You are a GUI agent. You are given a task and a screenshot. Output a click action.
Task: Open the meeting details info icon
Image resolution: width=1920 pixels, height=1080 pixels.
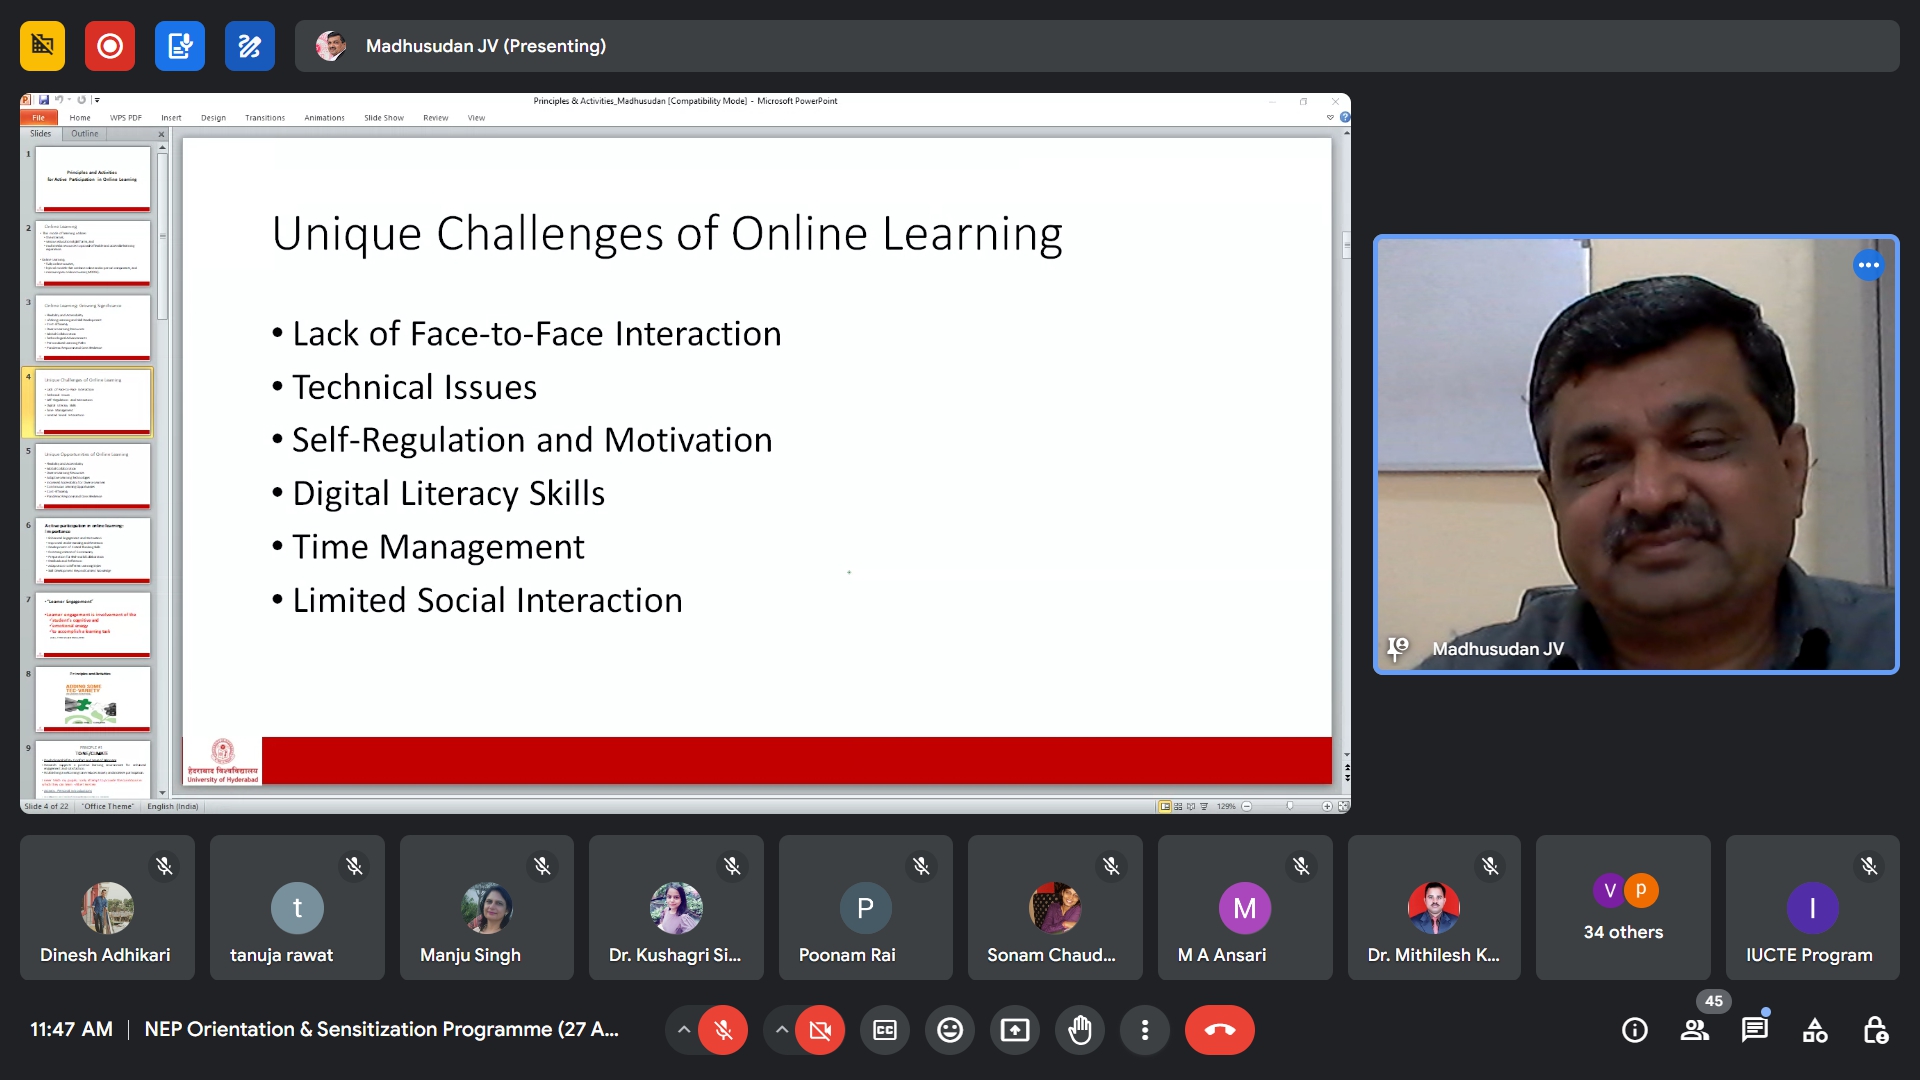(x=1635, y=1030)
